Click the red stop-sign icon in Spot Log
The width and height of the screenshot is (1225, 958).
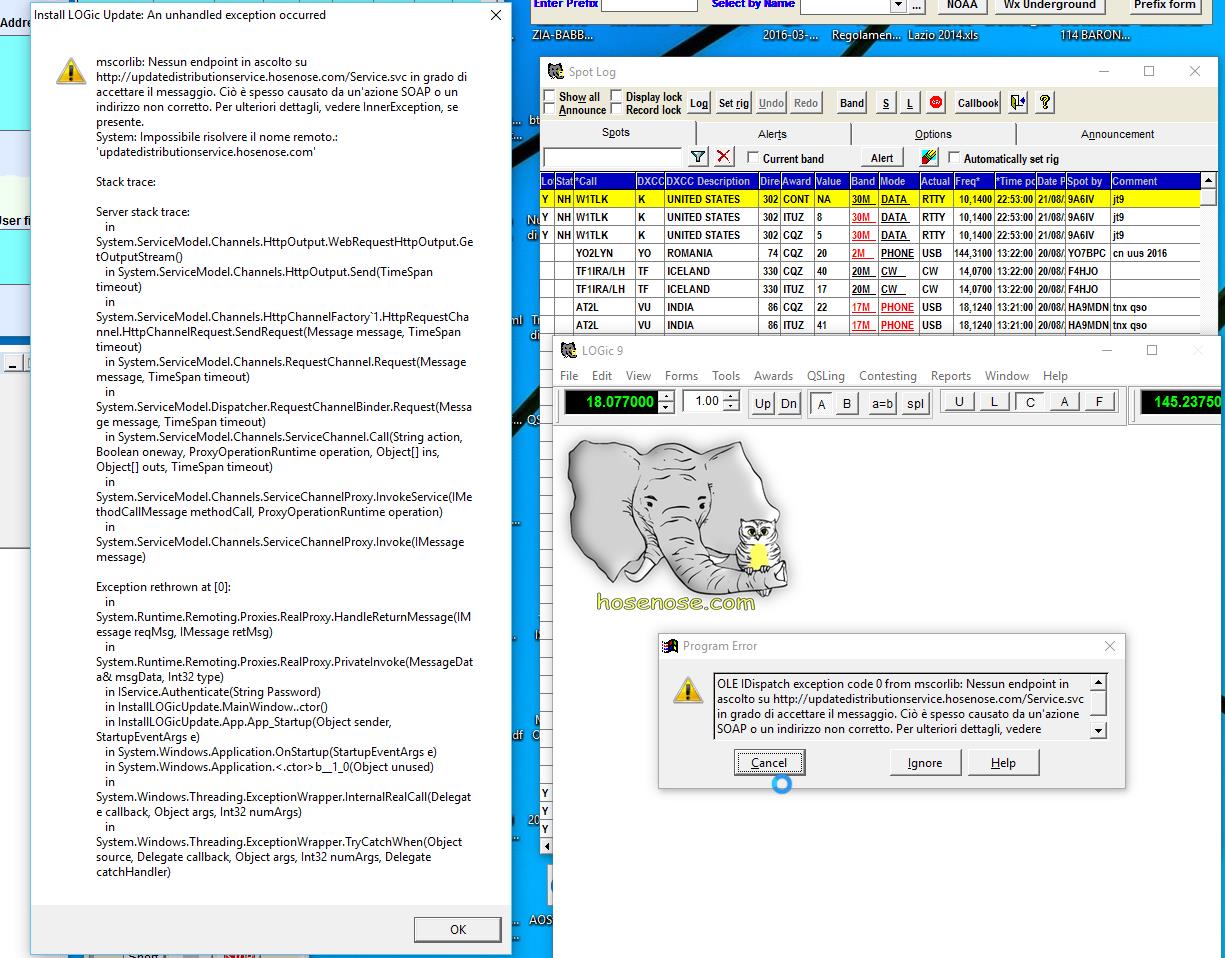coord(937,102)
